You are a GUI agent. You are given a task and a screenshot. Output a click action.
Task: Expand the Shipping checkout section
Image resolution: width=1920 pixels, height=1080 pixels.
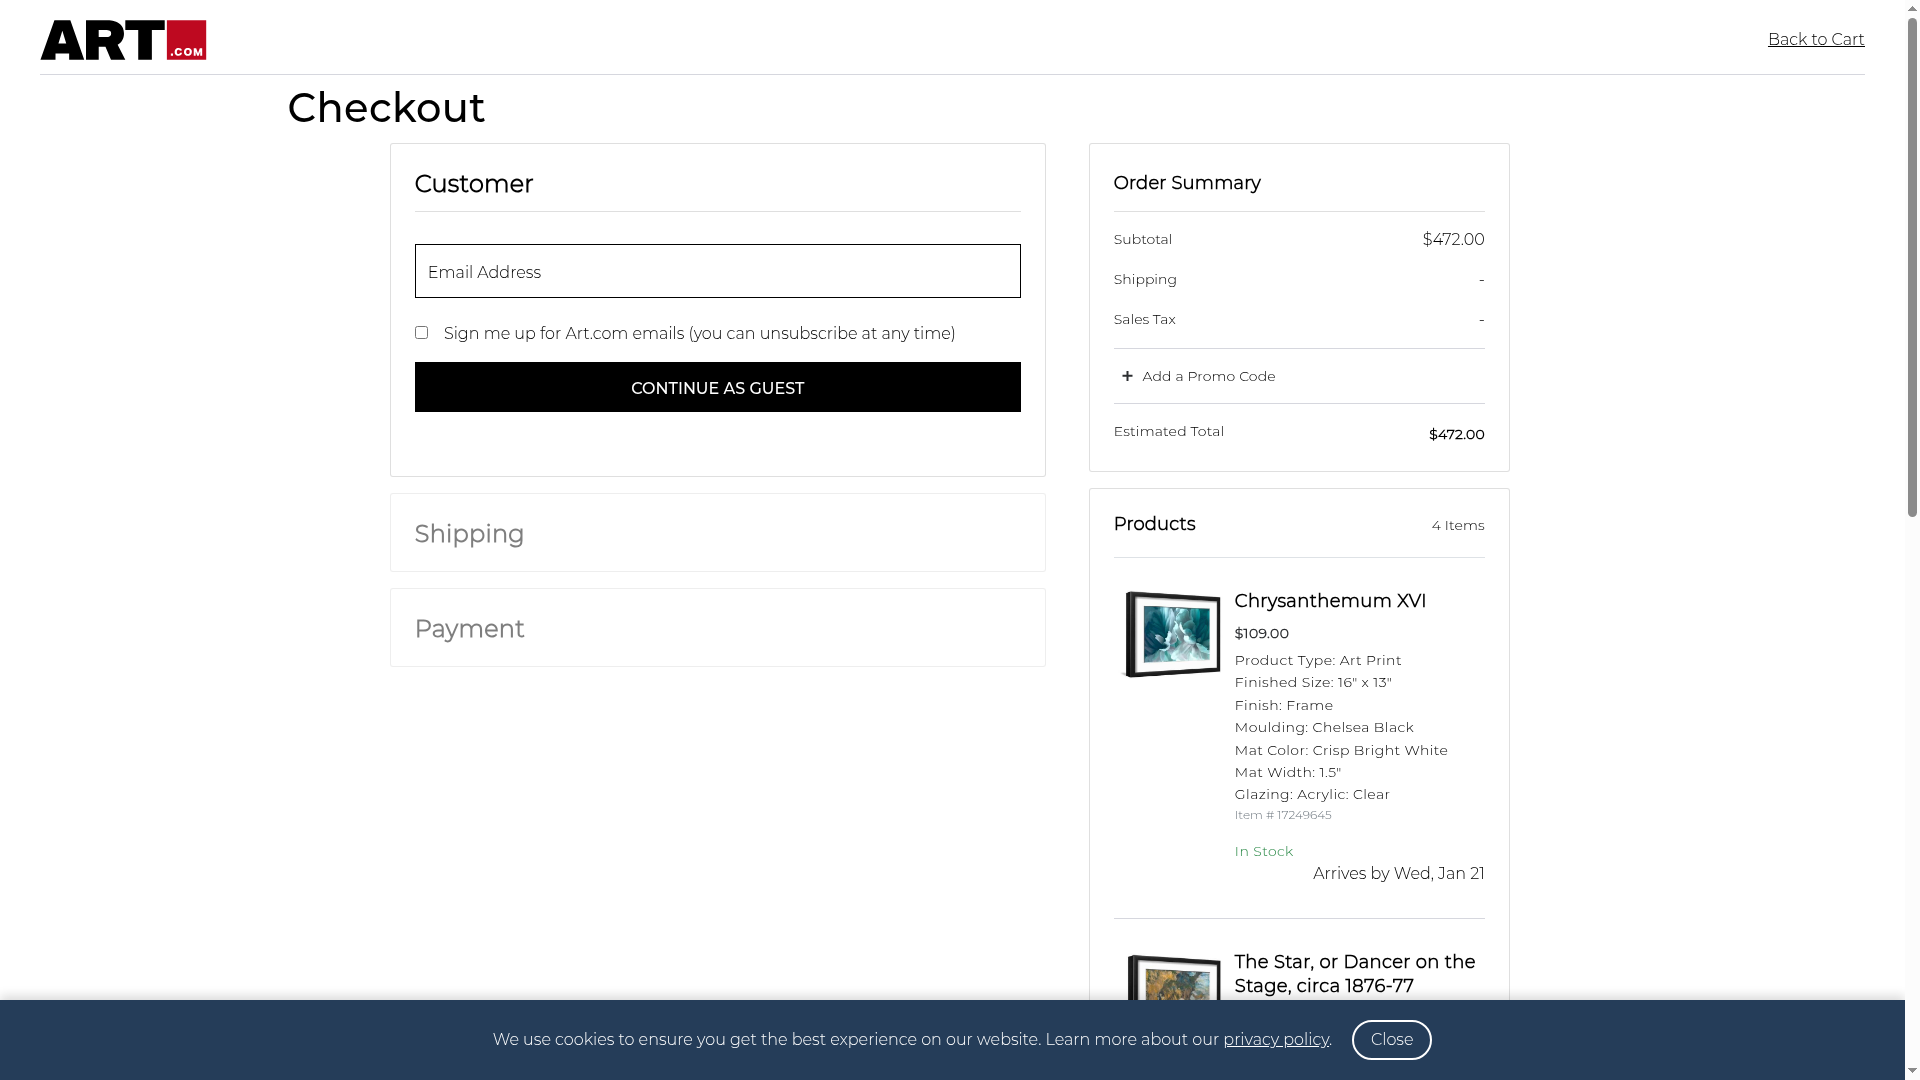coord(469,534)
